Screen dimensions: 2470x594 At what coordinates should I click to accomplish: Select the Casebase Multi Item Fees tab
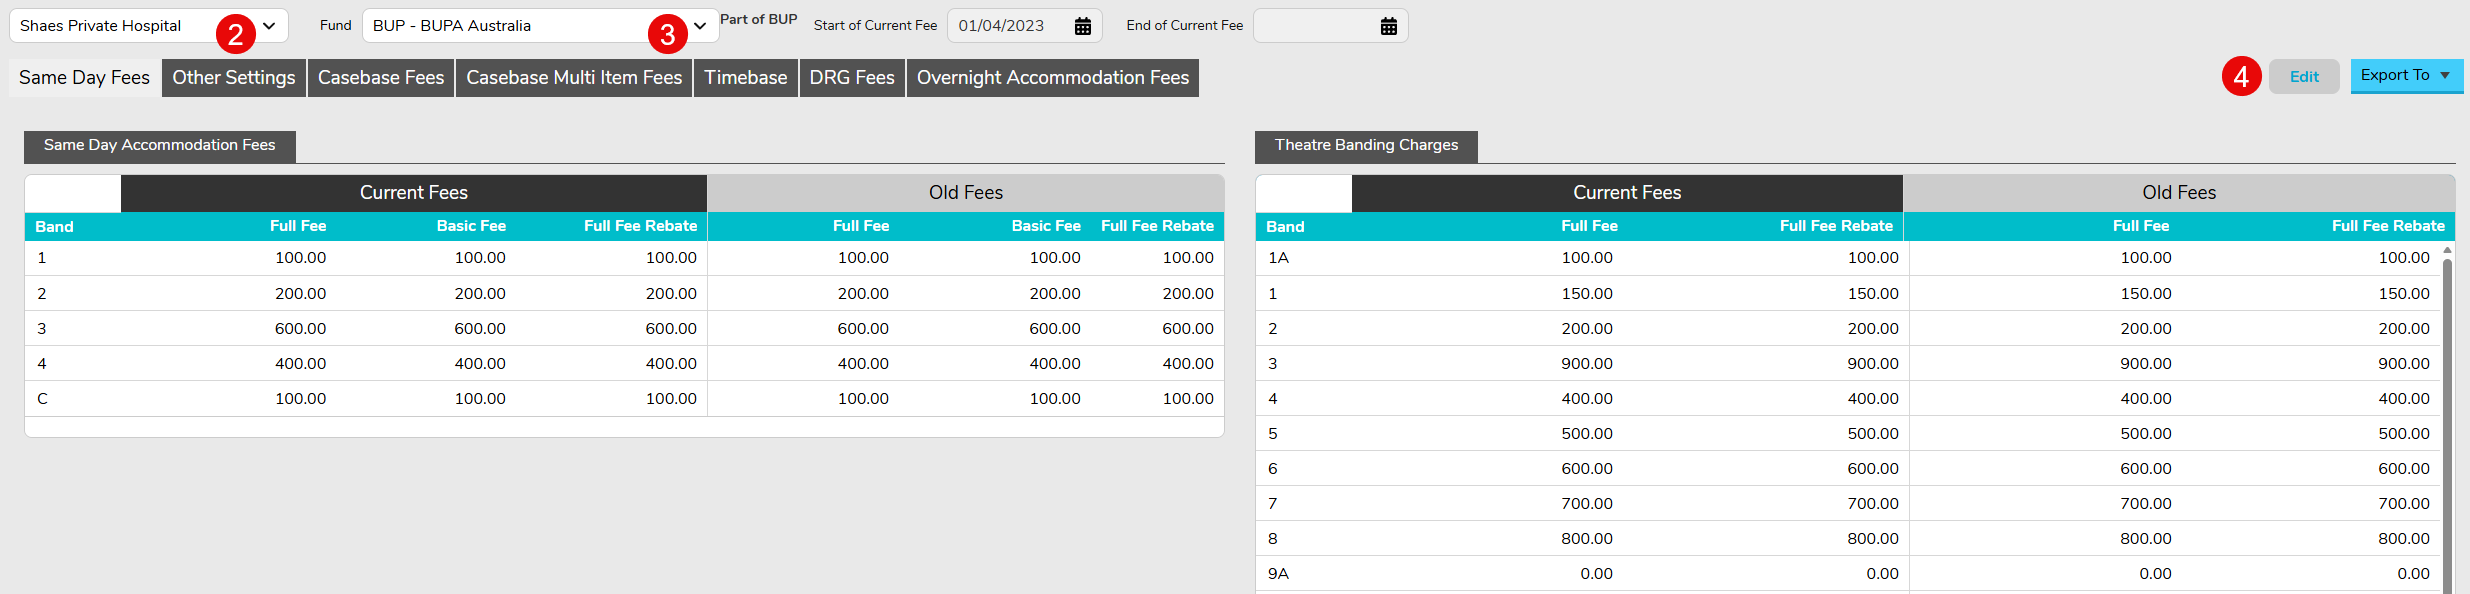coord(574,78)
